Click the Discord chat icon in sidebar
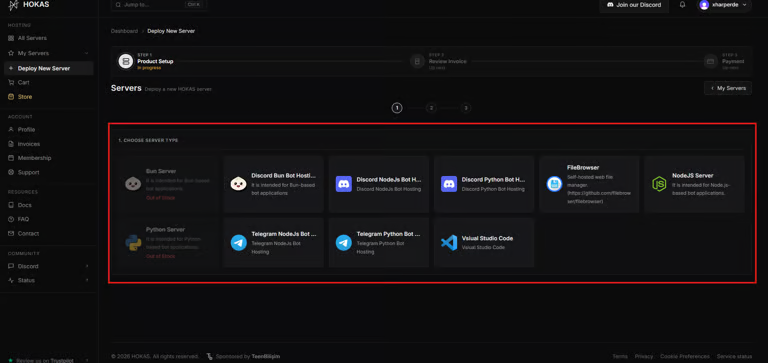Viewport: 768px width, 363px height. pyautogui.click(x=11, y=266)
